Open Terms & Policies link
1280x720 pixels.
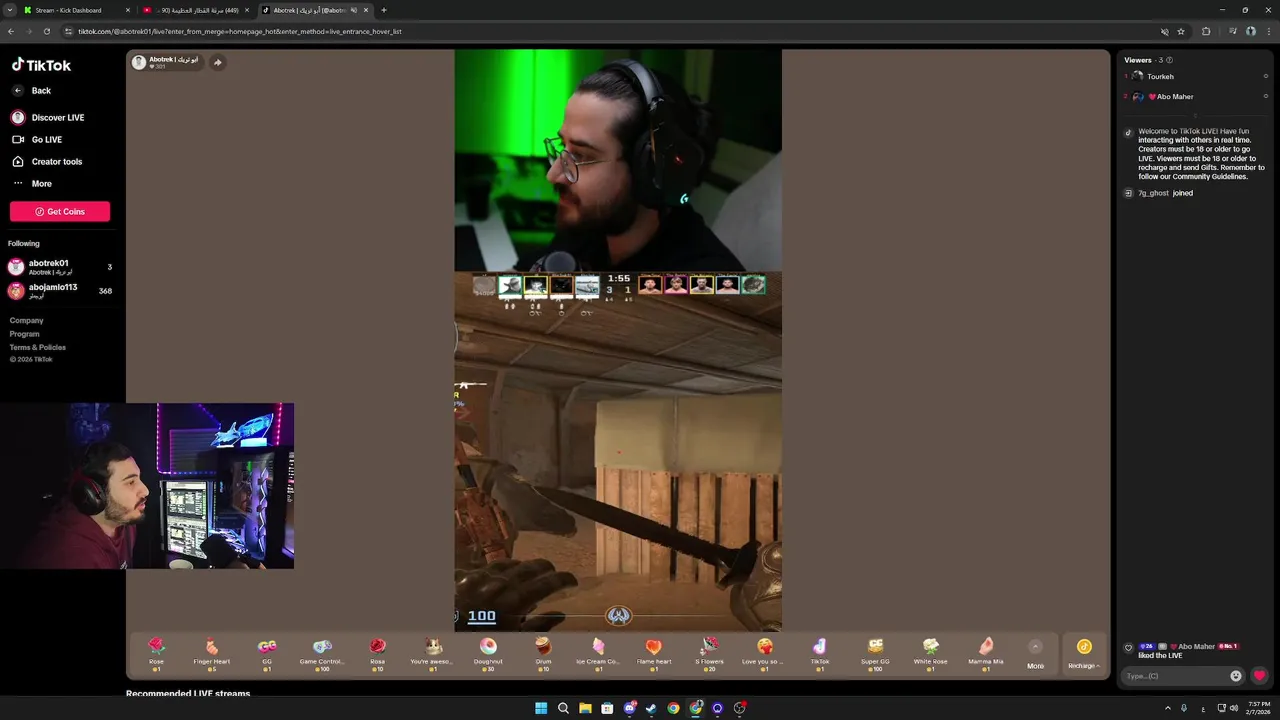pos(38,347)
